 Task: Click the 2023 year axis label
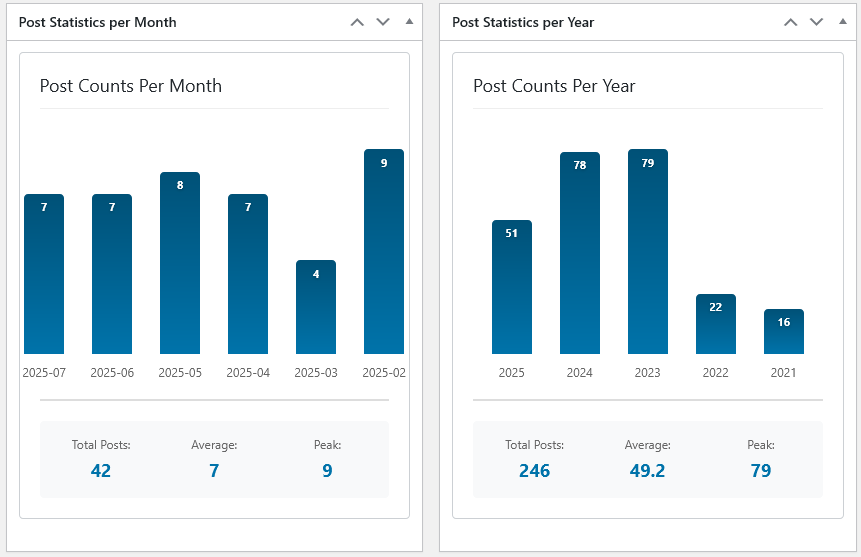[648, 372]
